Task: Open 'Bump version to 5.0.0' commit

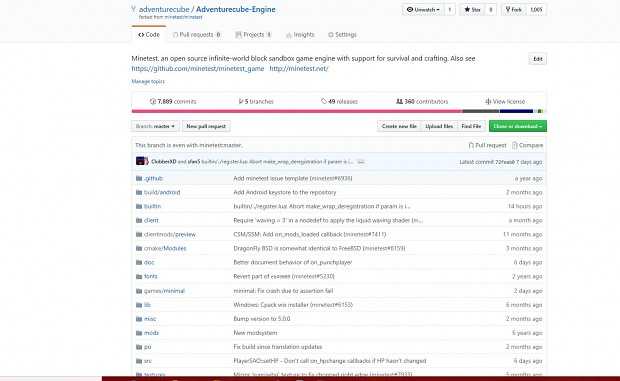Action: click(262, 319)
